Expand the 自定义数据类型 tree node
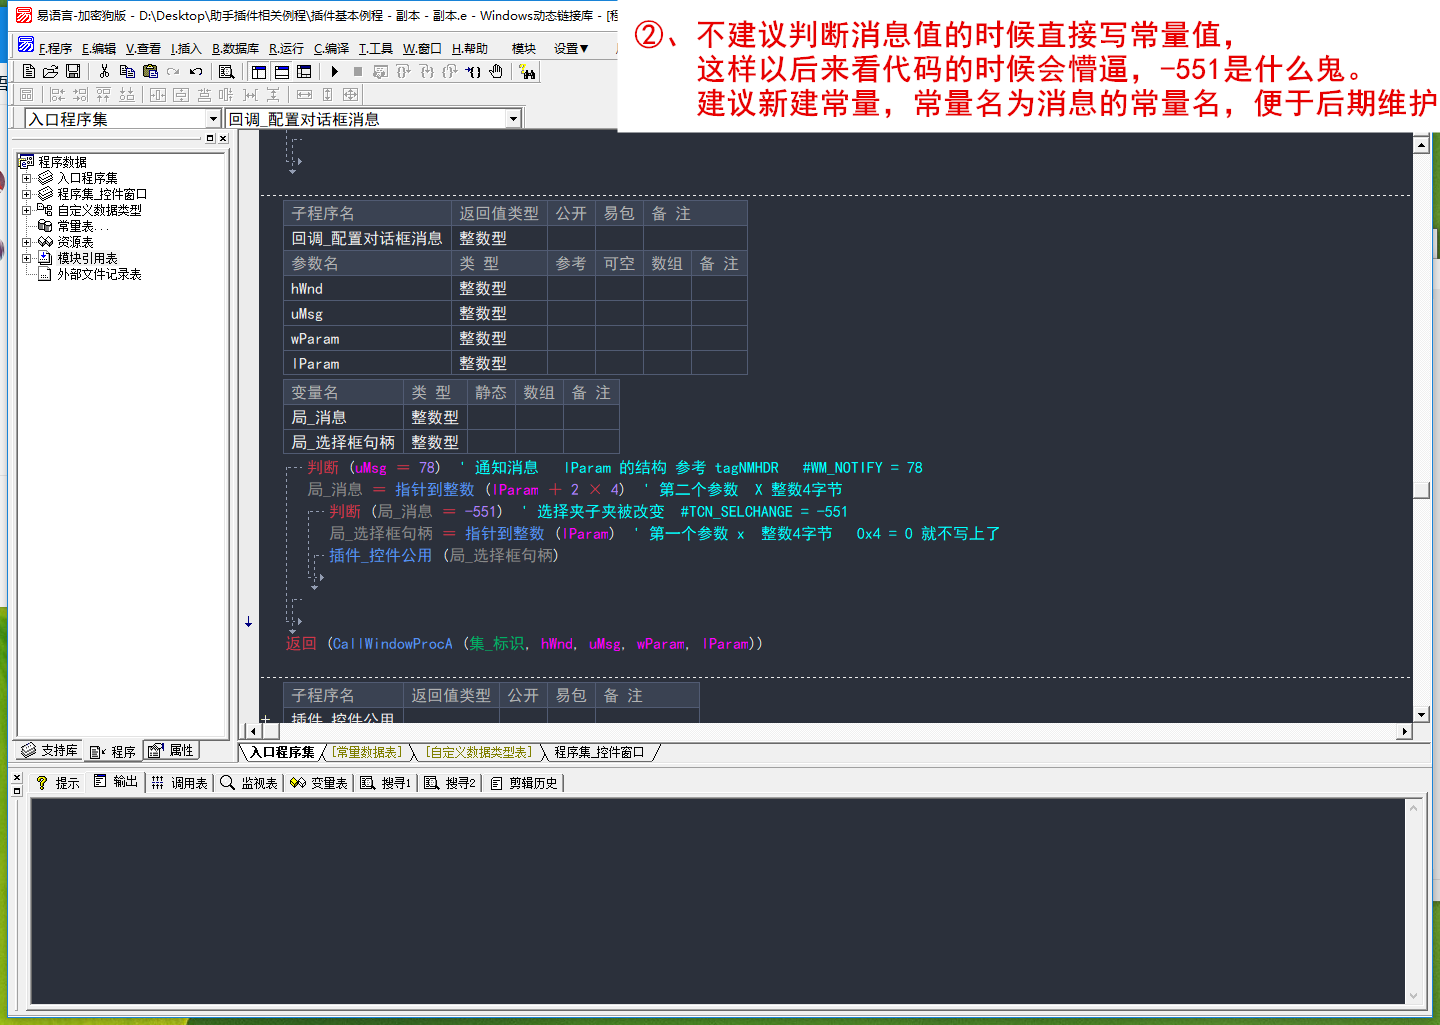Viewport: 1440px width, 1025px height. [27, 210]
